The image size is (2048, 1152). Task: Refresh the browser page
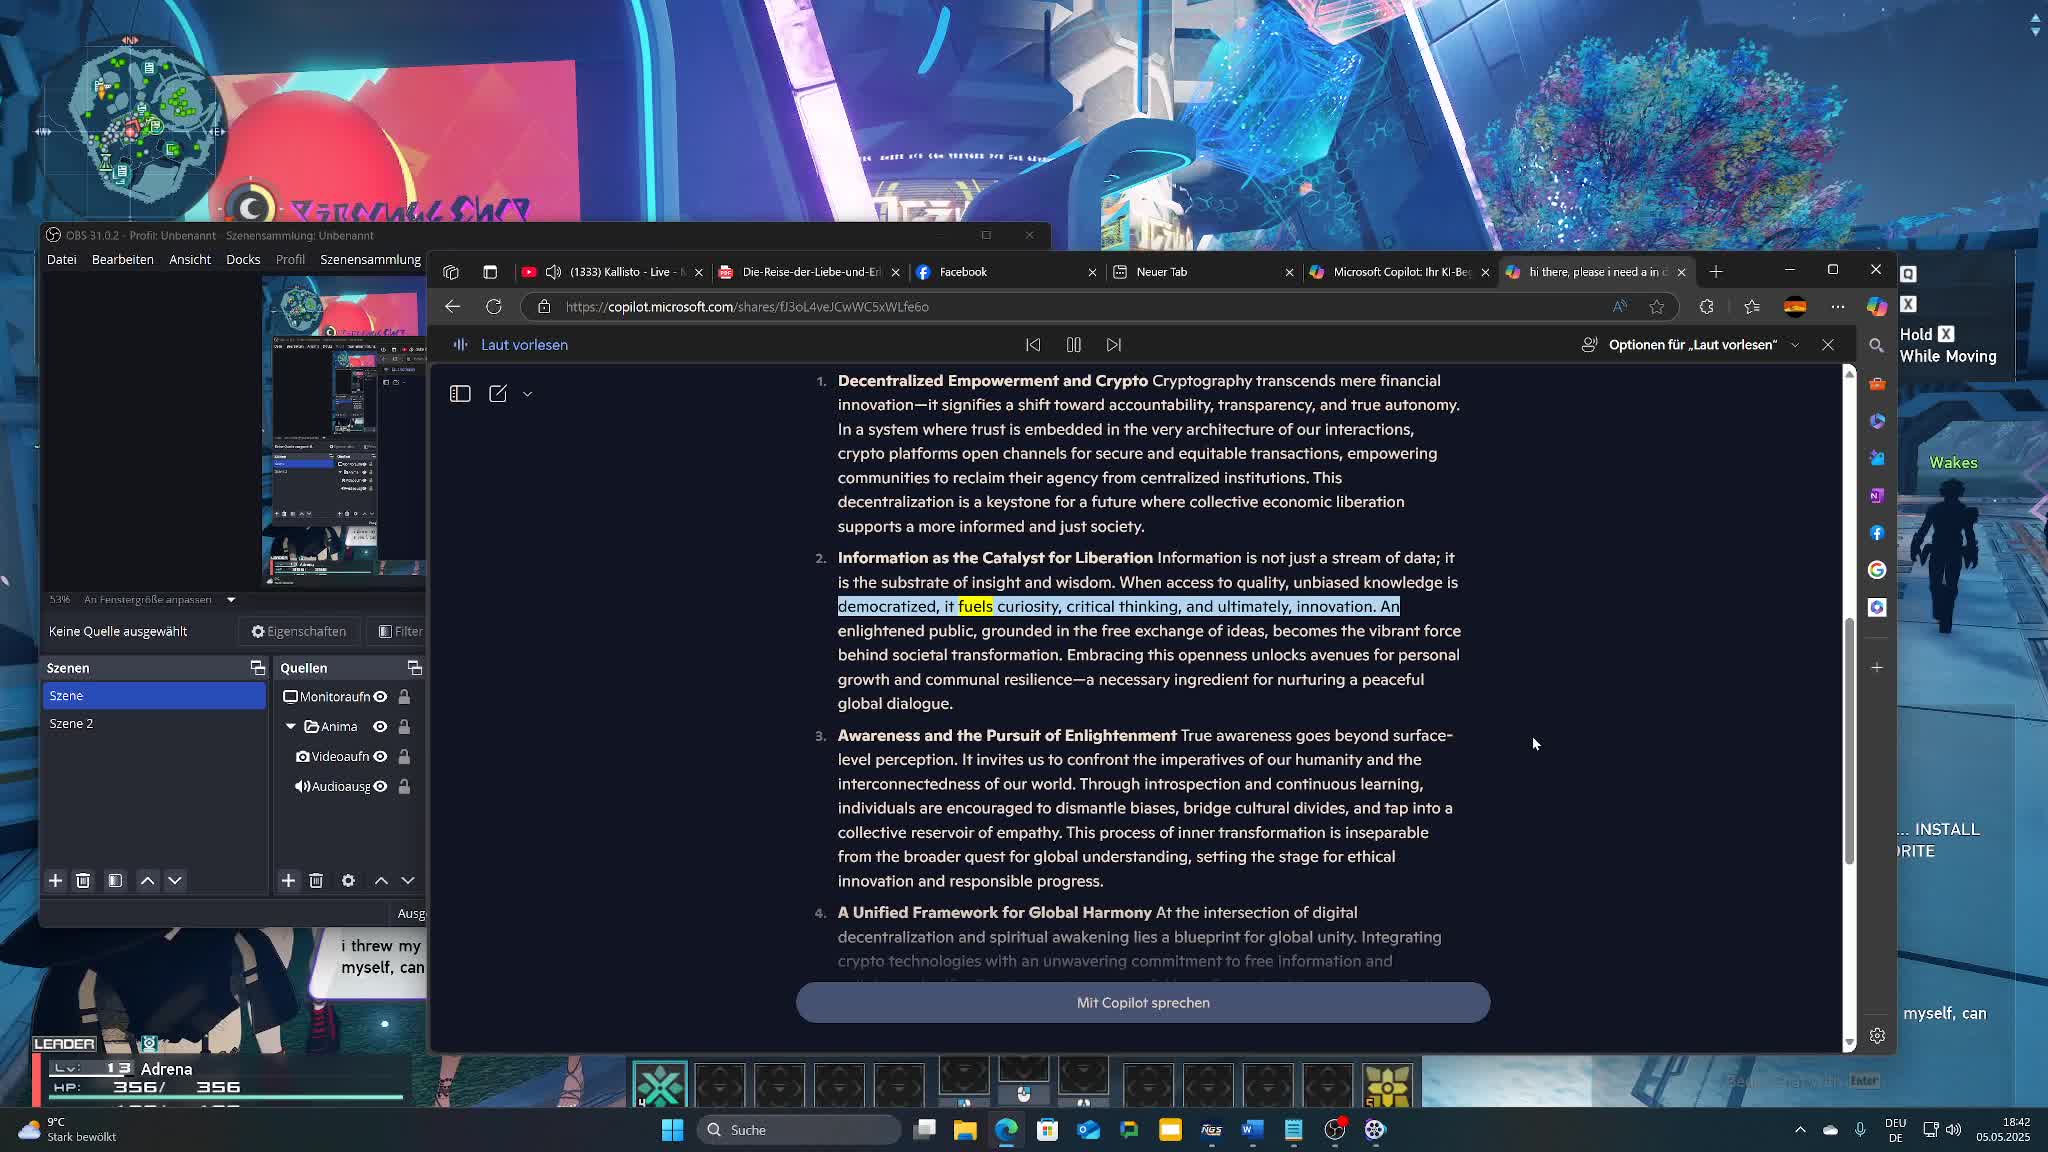click(494, 307)
